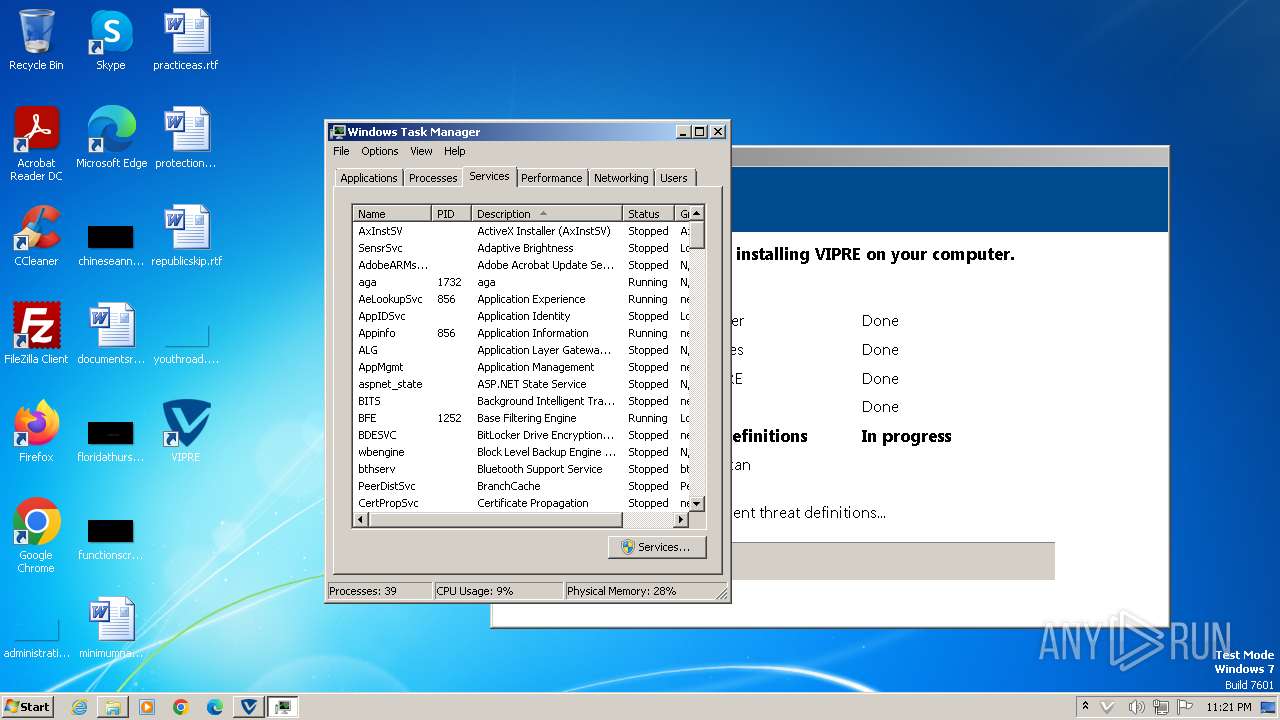Viewport: 1280px width, 720px height.
Task: Select the BFE service row
Action: click(x=521, y=418)
